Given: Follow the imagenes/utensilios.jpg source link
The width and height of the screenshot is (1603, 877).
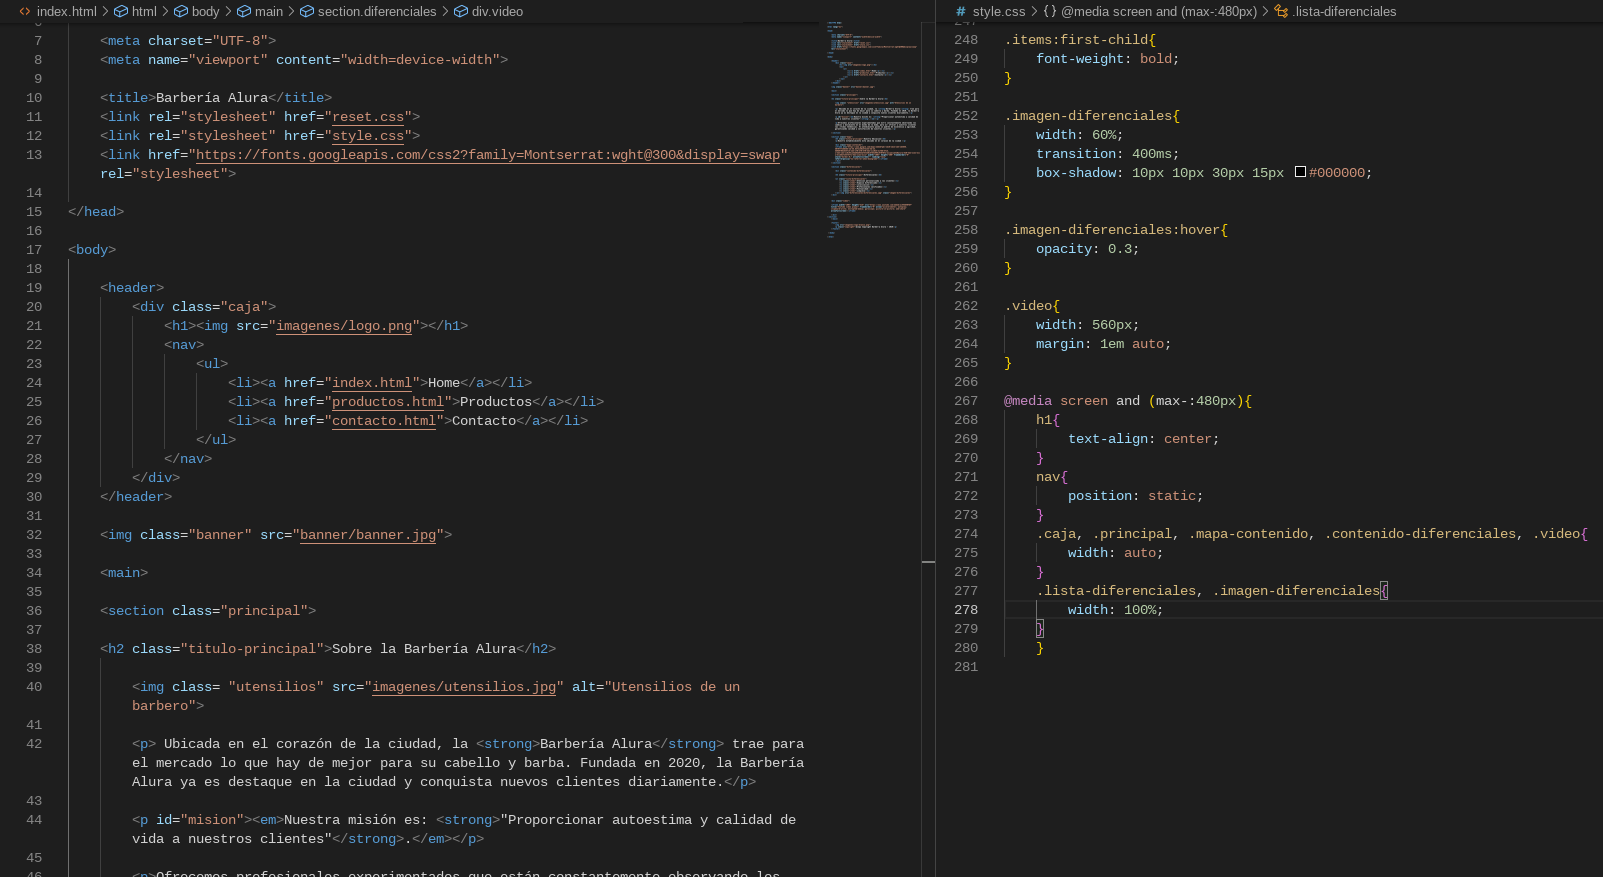Looking at the screenshot, I should tap(464, 687).
